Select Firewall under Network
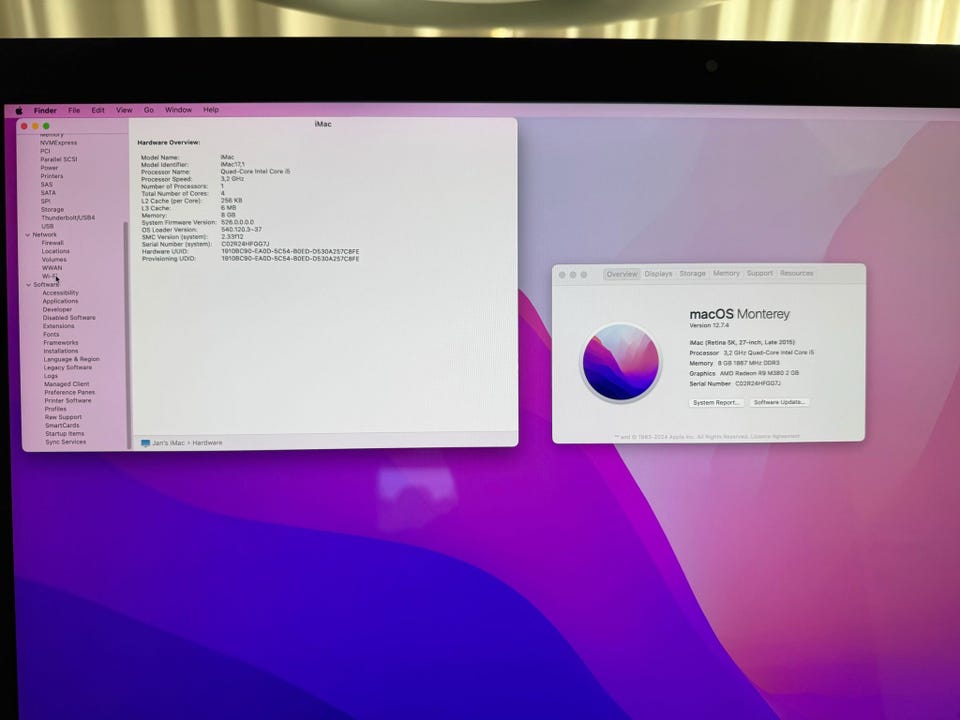Image resolution: width=960 pixels, height=720 pixels. point(53,243)
